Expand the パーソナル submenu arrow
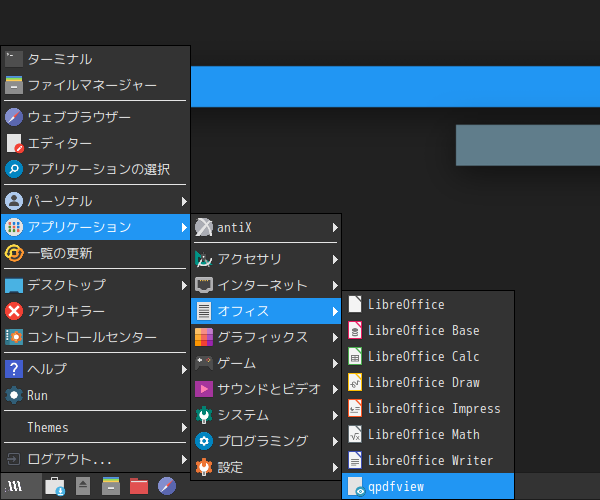The image size is (600, 500). [184, 201]
